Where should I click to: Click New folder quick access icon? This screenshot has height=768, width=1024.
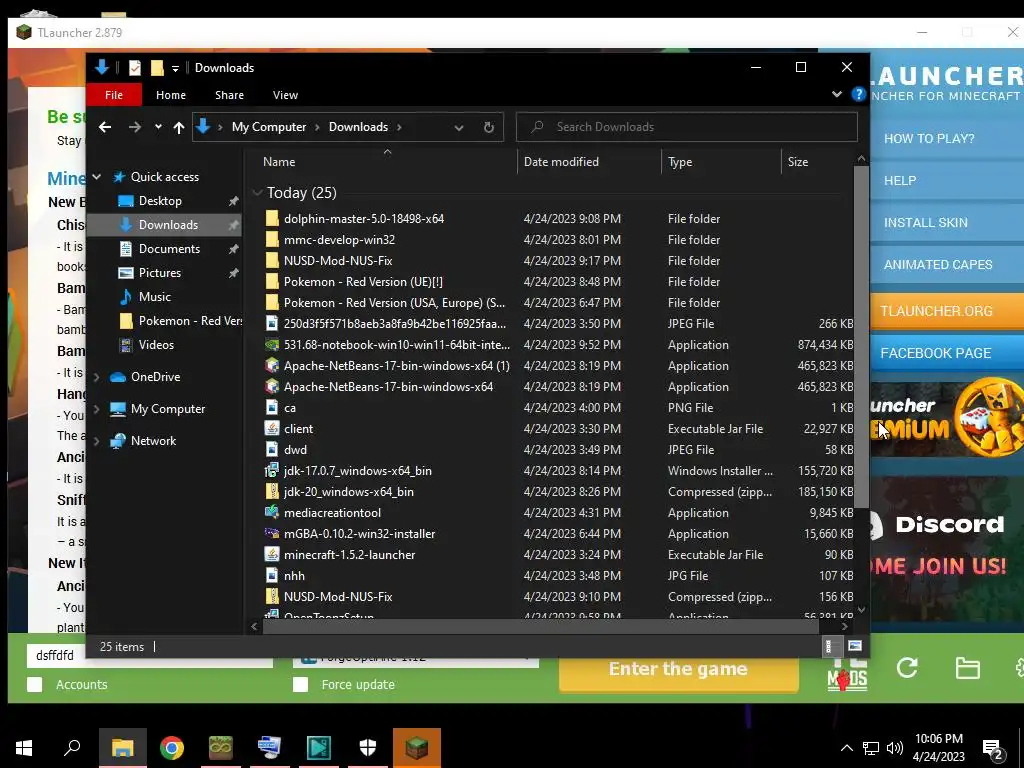tap(157, 68)
